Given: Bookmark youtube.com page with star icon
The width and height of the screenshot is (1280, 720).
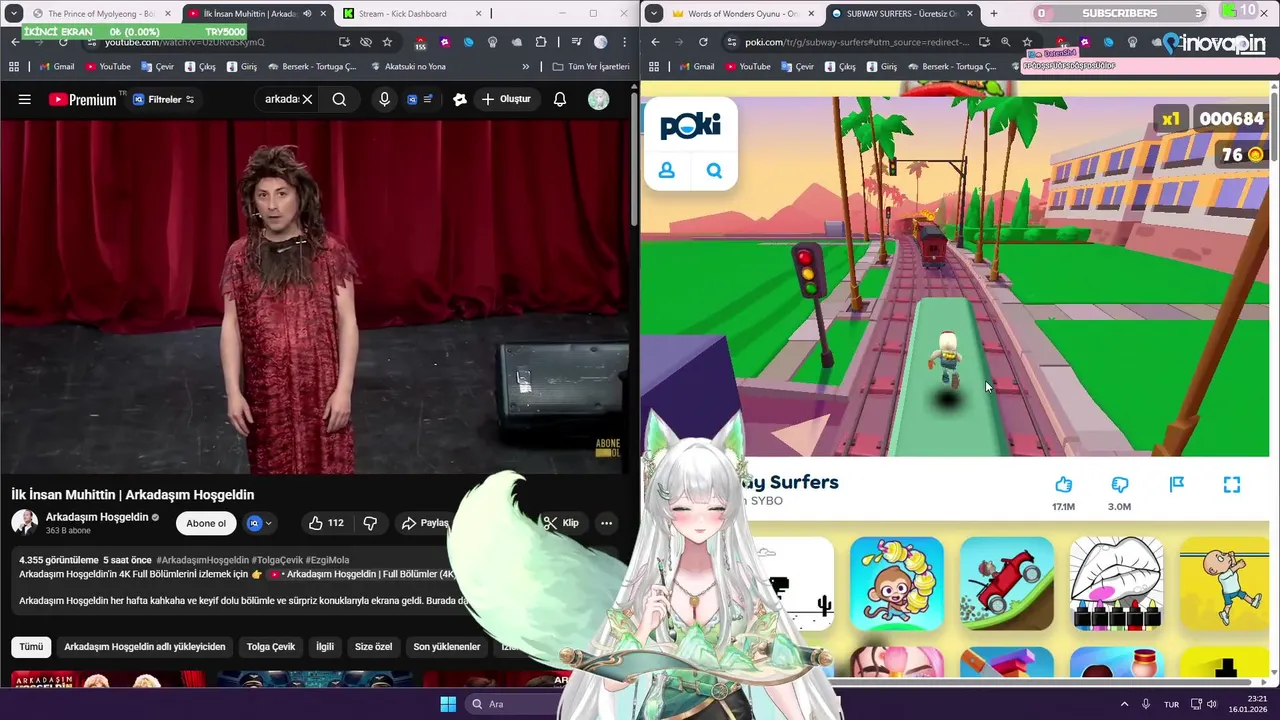Looking at the screenshot, I should 387,42.
